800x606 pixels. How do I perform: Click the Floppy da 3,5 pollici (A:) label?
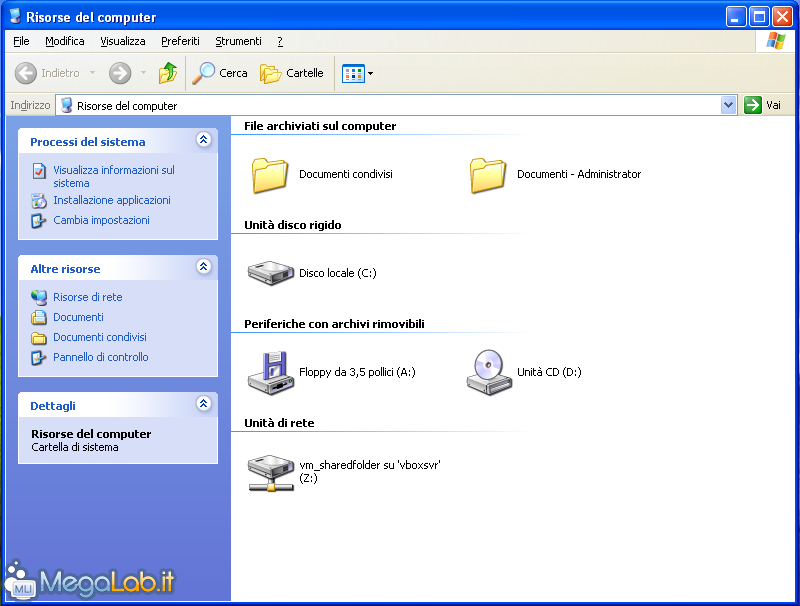(x=357, y=372)
